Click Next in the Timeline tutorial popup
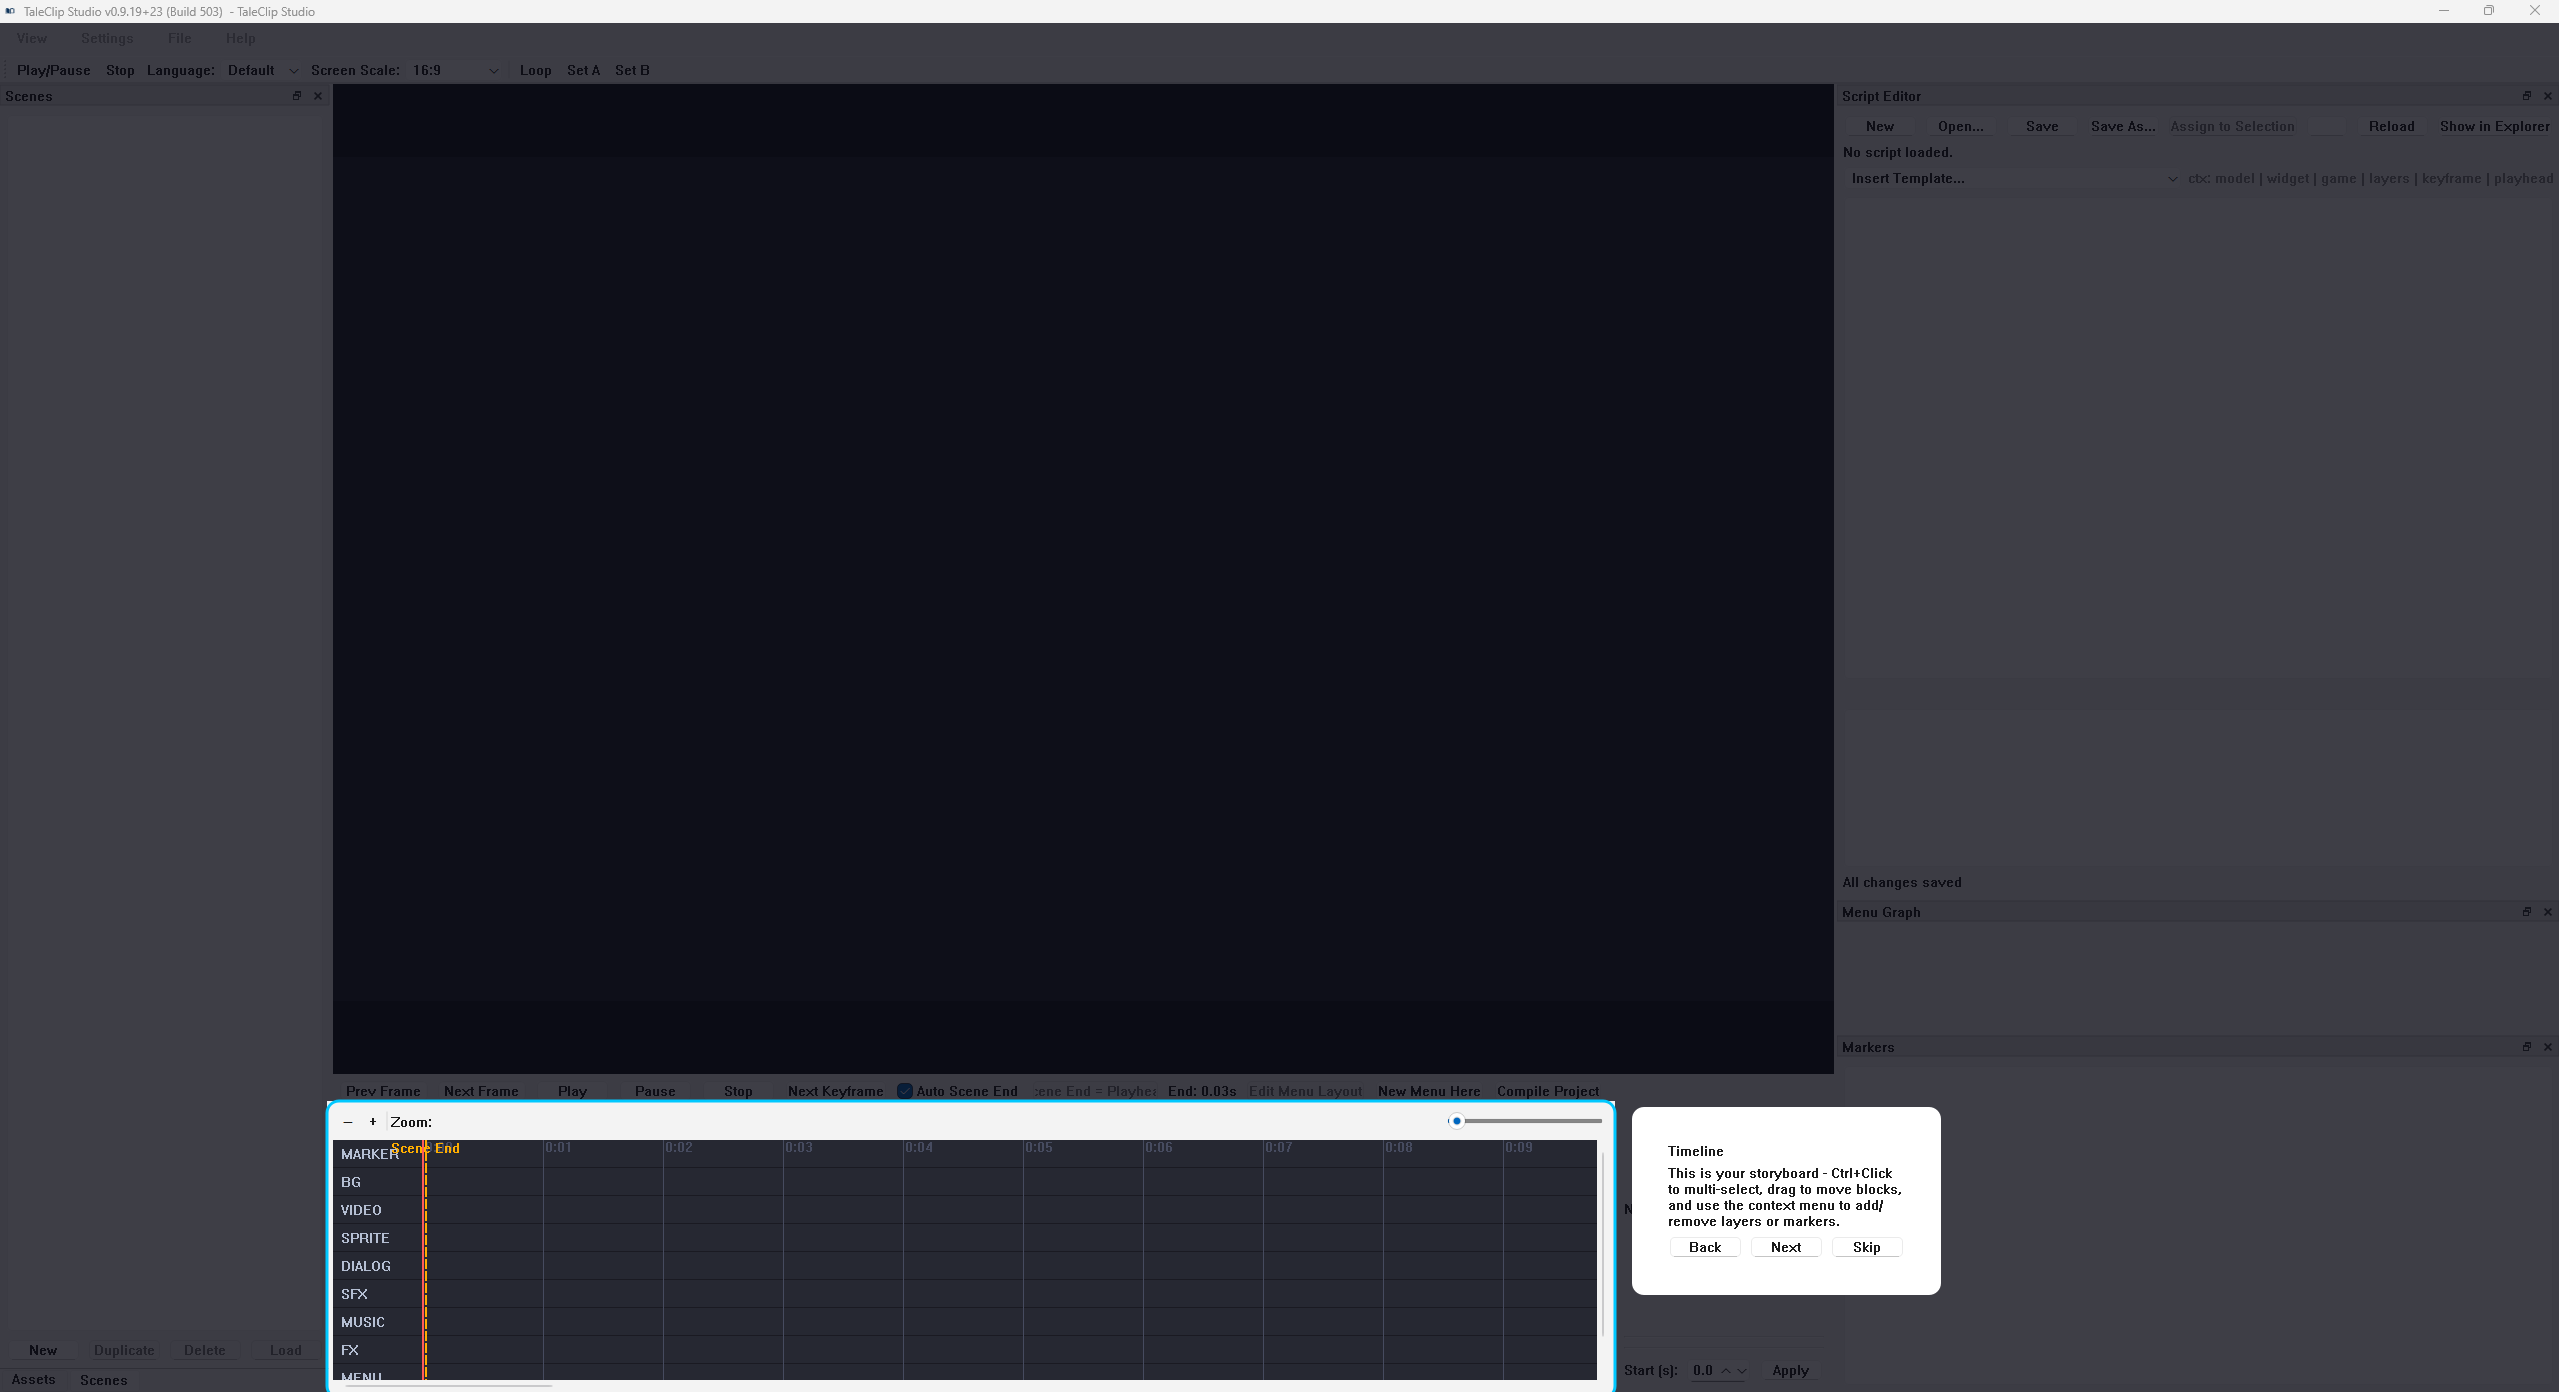The width and height of the screenshot is (2559, 1392). pos(1785,1247)
